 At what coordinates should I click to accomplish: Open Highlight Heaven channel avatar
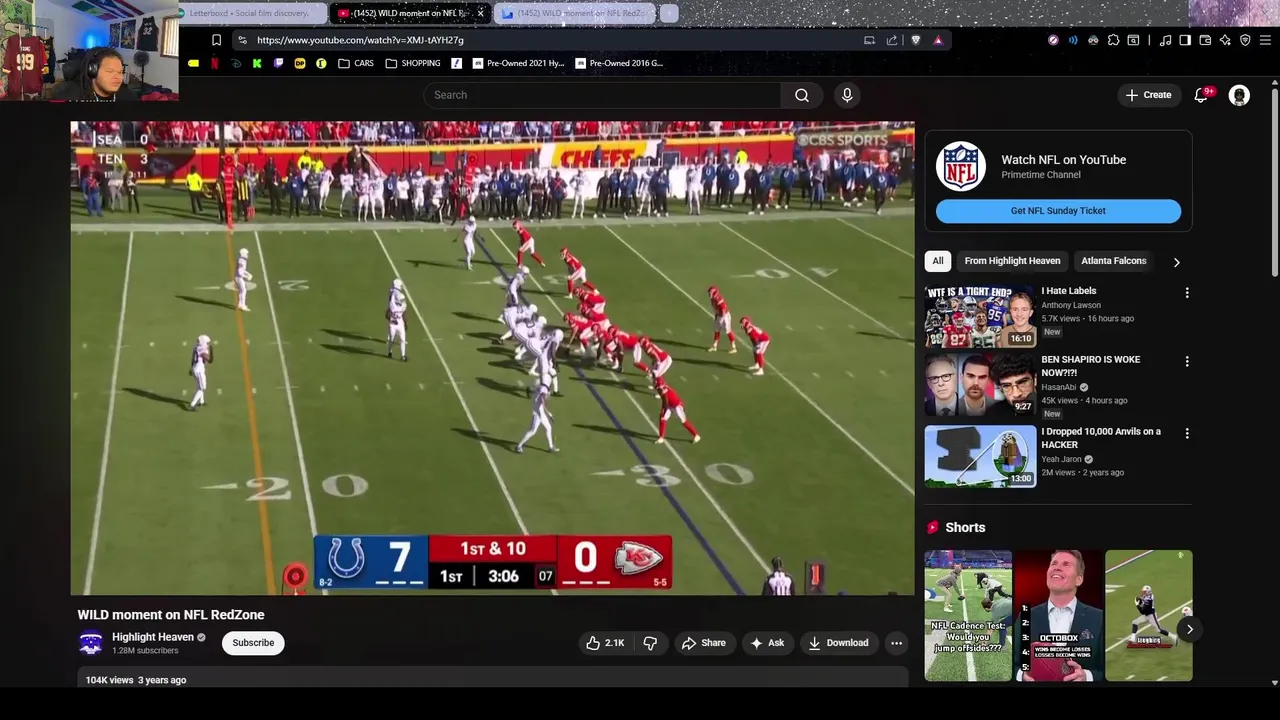tap(91, 643)
